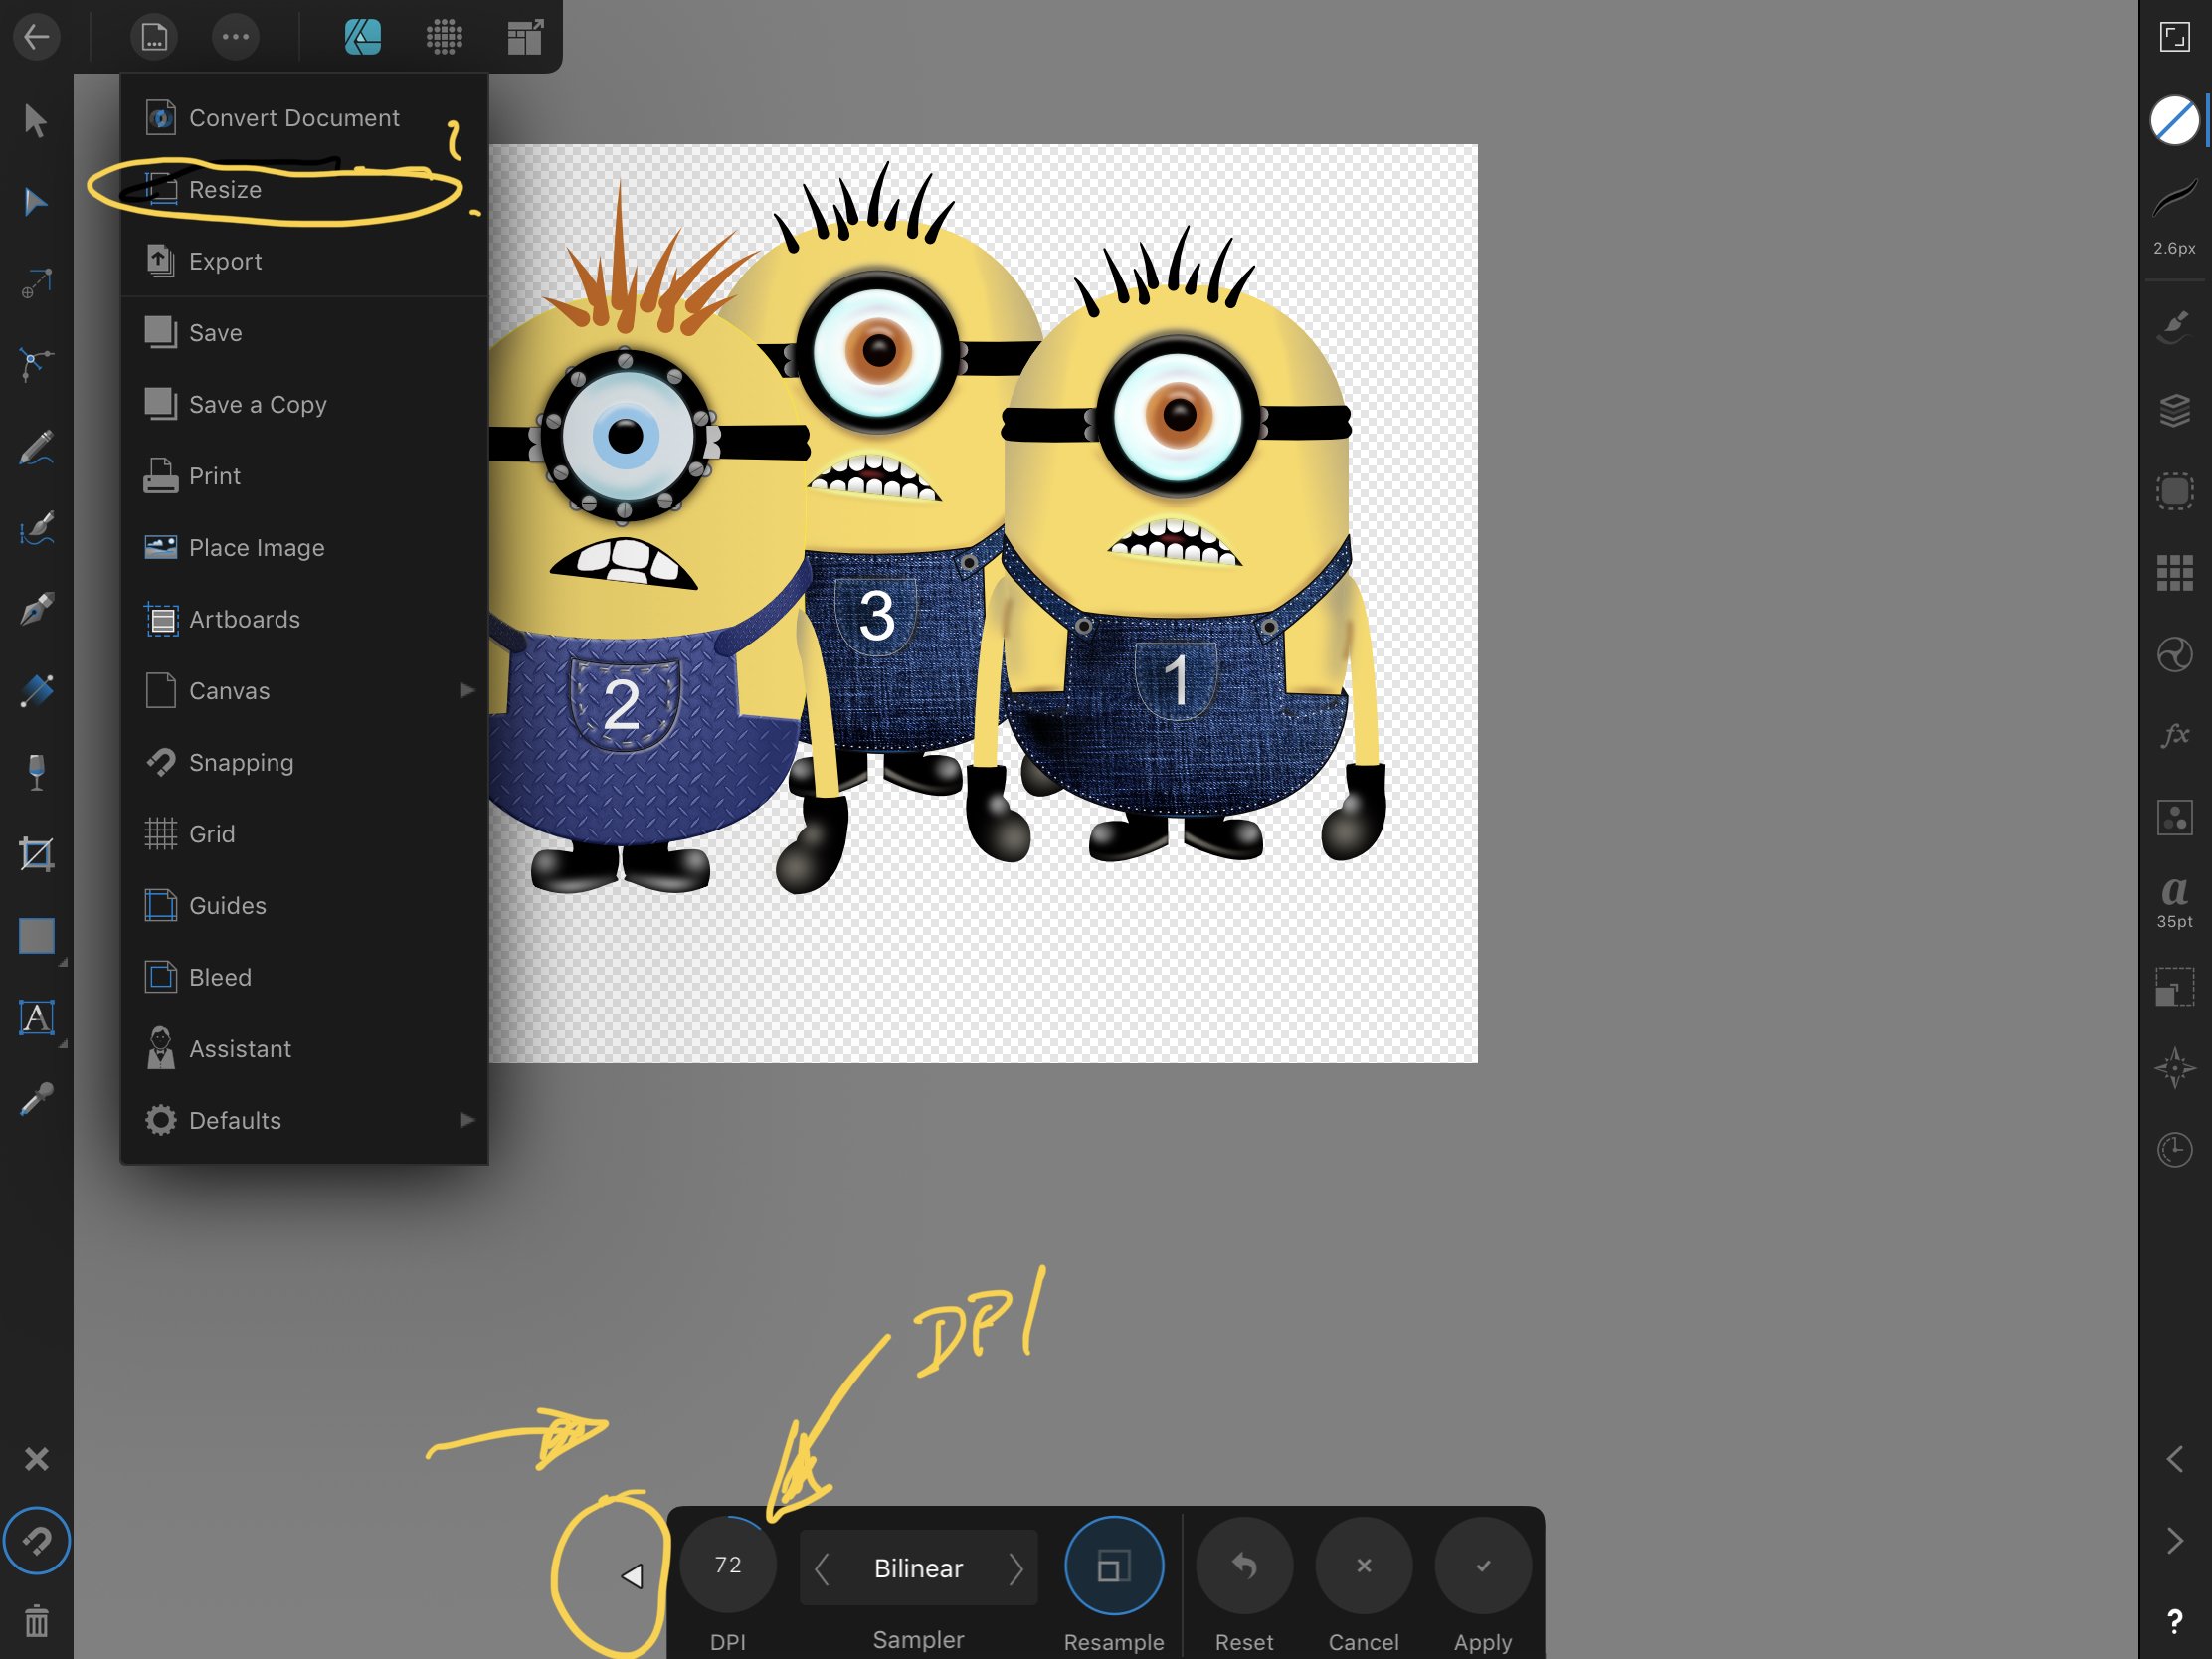The image size is (2212, 1659).
Task: Select the Crop tool
Action: (x=36, y=854)
